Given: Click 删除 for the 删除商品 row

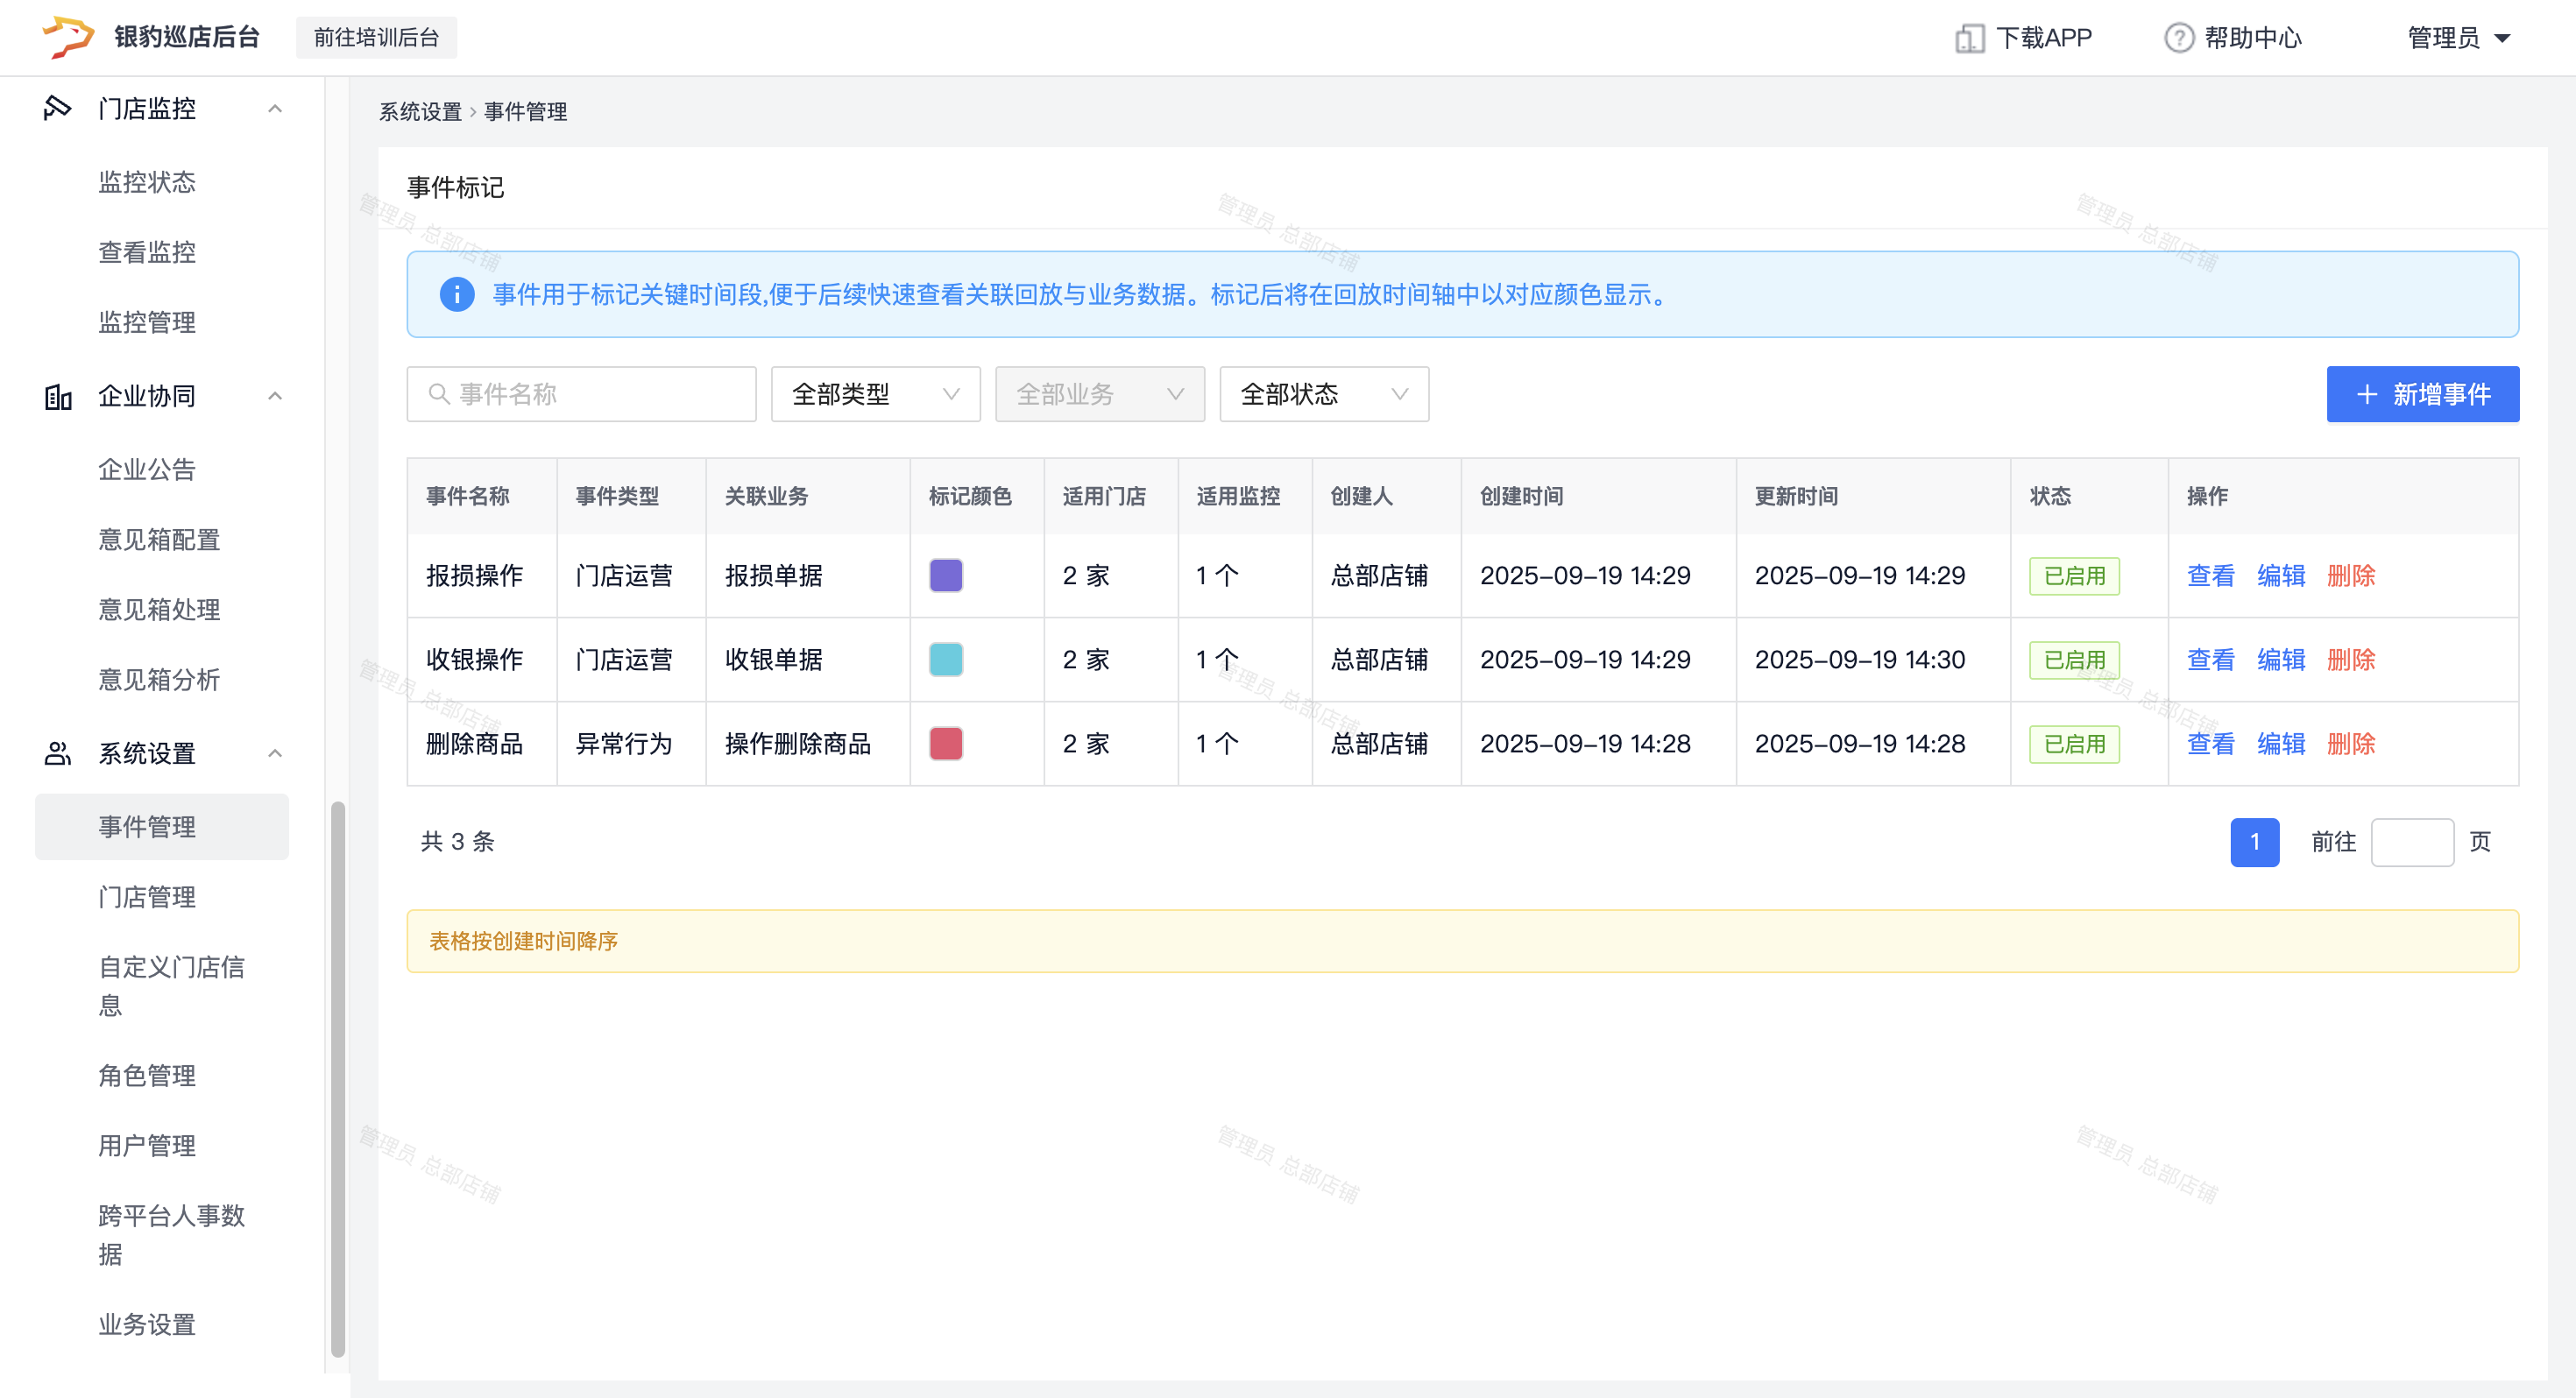Looking at the screenshot, I should (2350, 744).
